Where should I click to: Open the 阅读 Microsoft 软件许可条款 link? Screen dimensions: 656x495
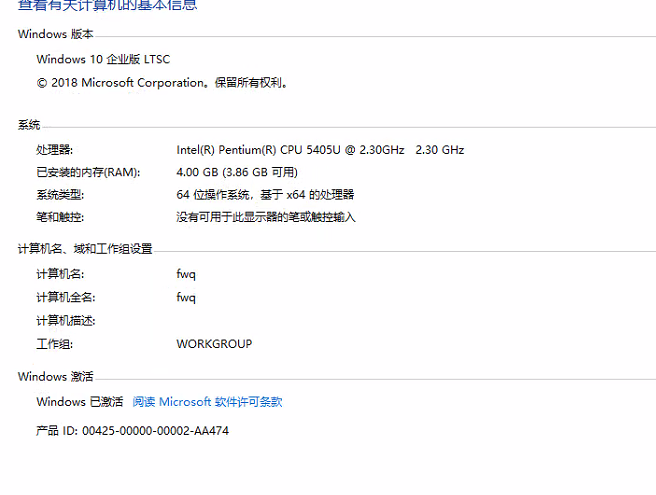[208, 402]
